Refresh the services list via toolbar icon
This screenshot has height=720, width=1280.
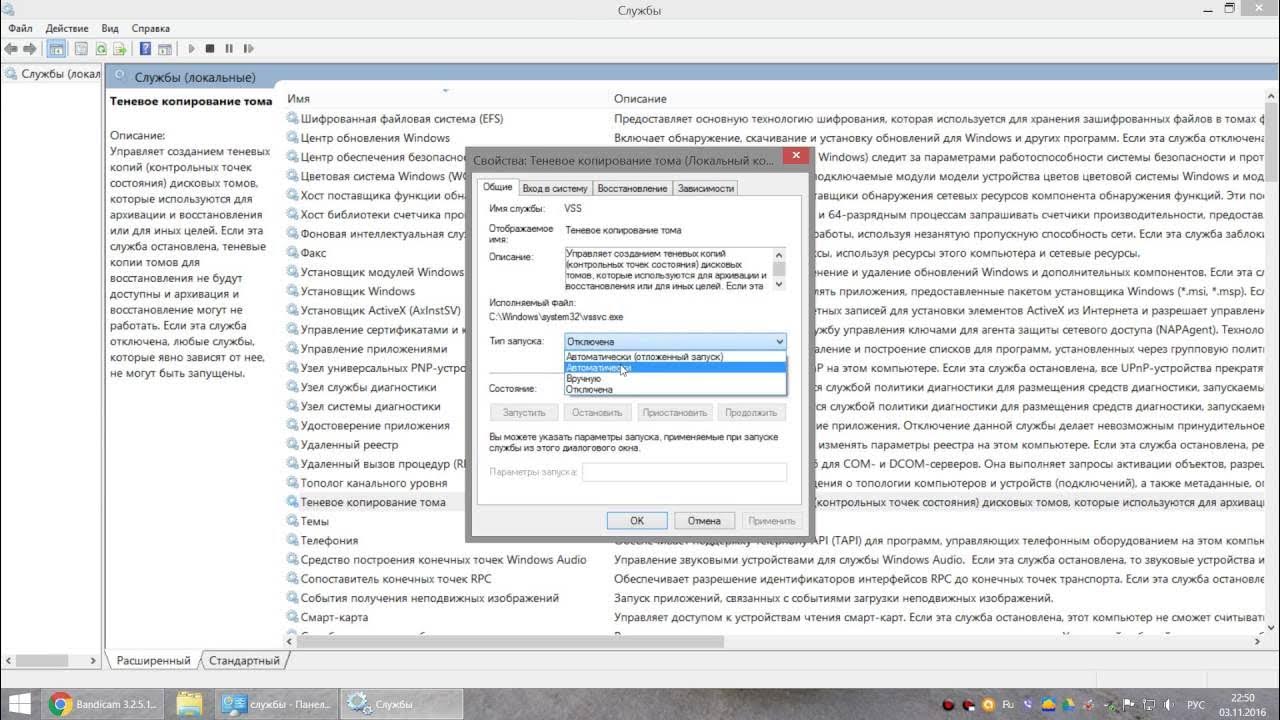pos(101,48)
